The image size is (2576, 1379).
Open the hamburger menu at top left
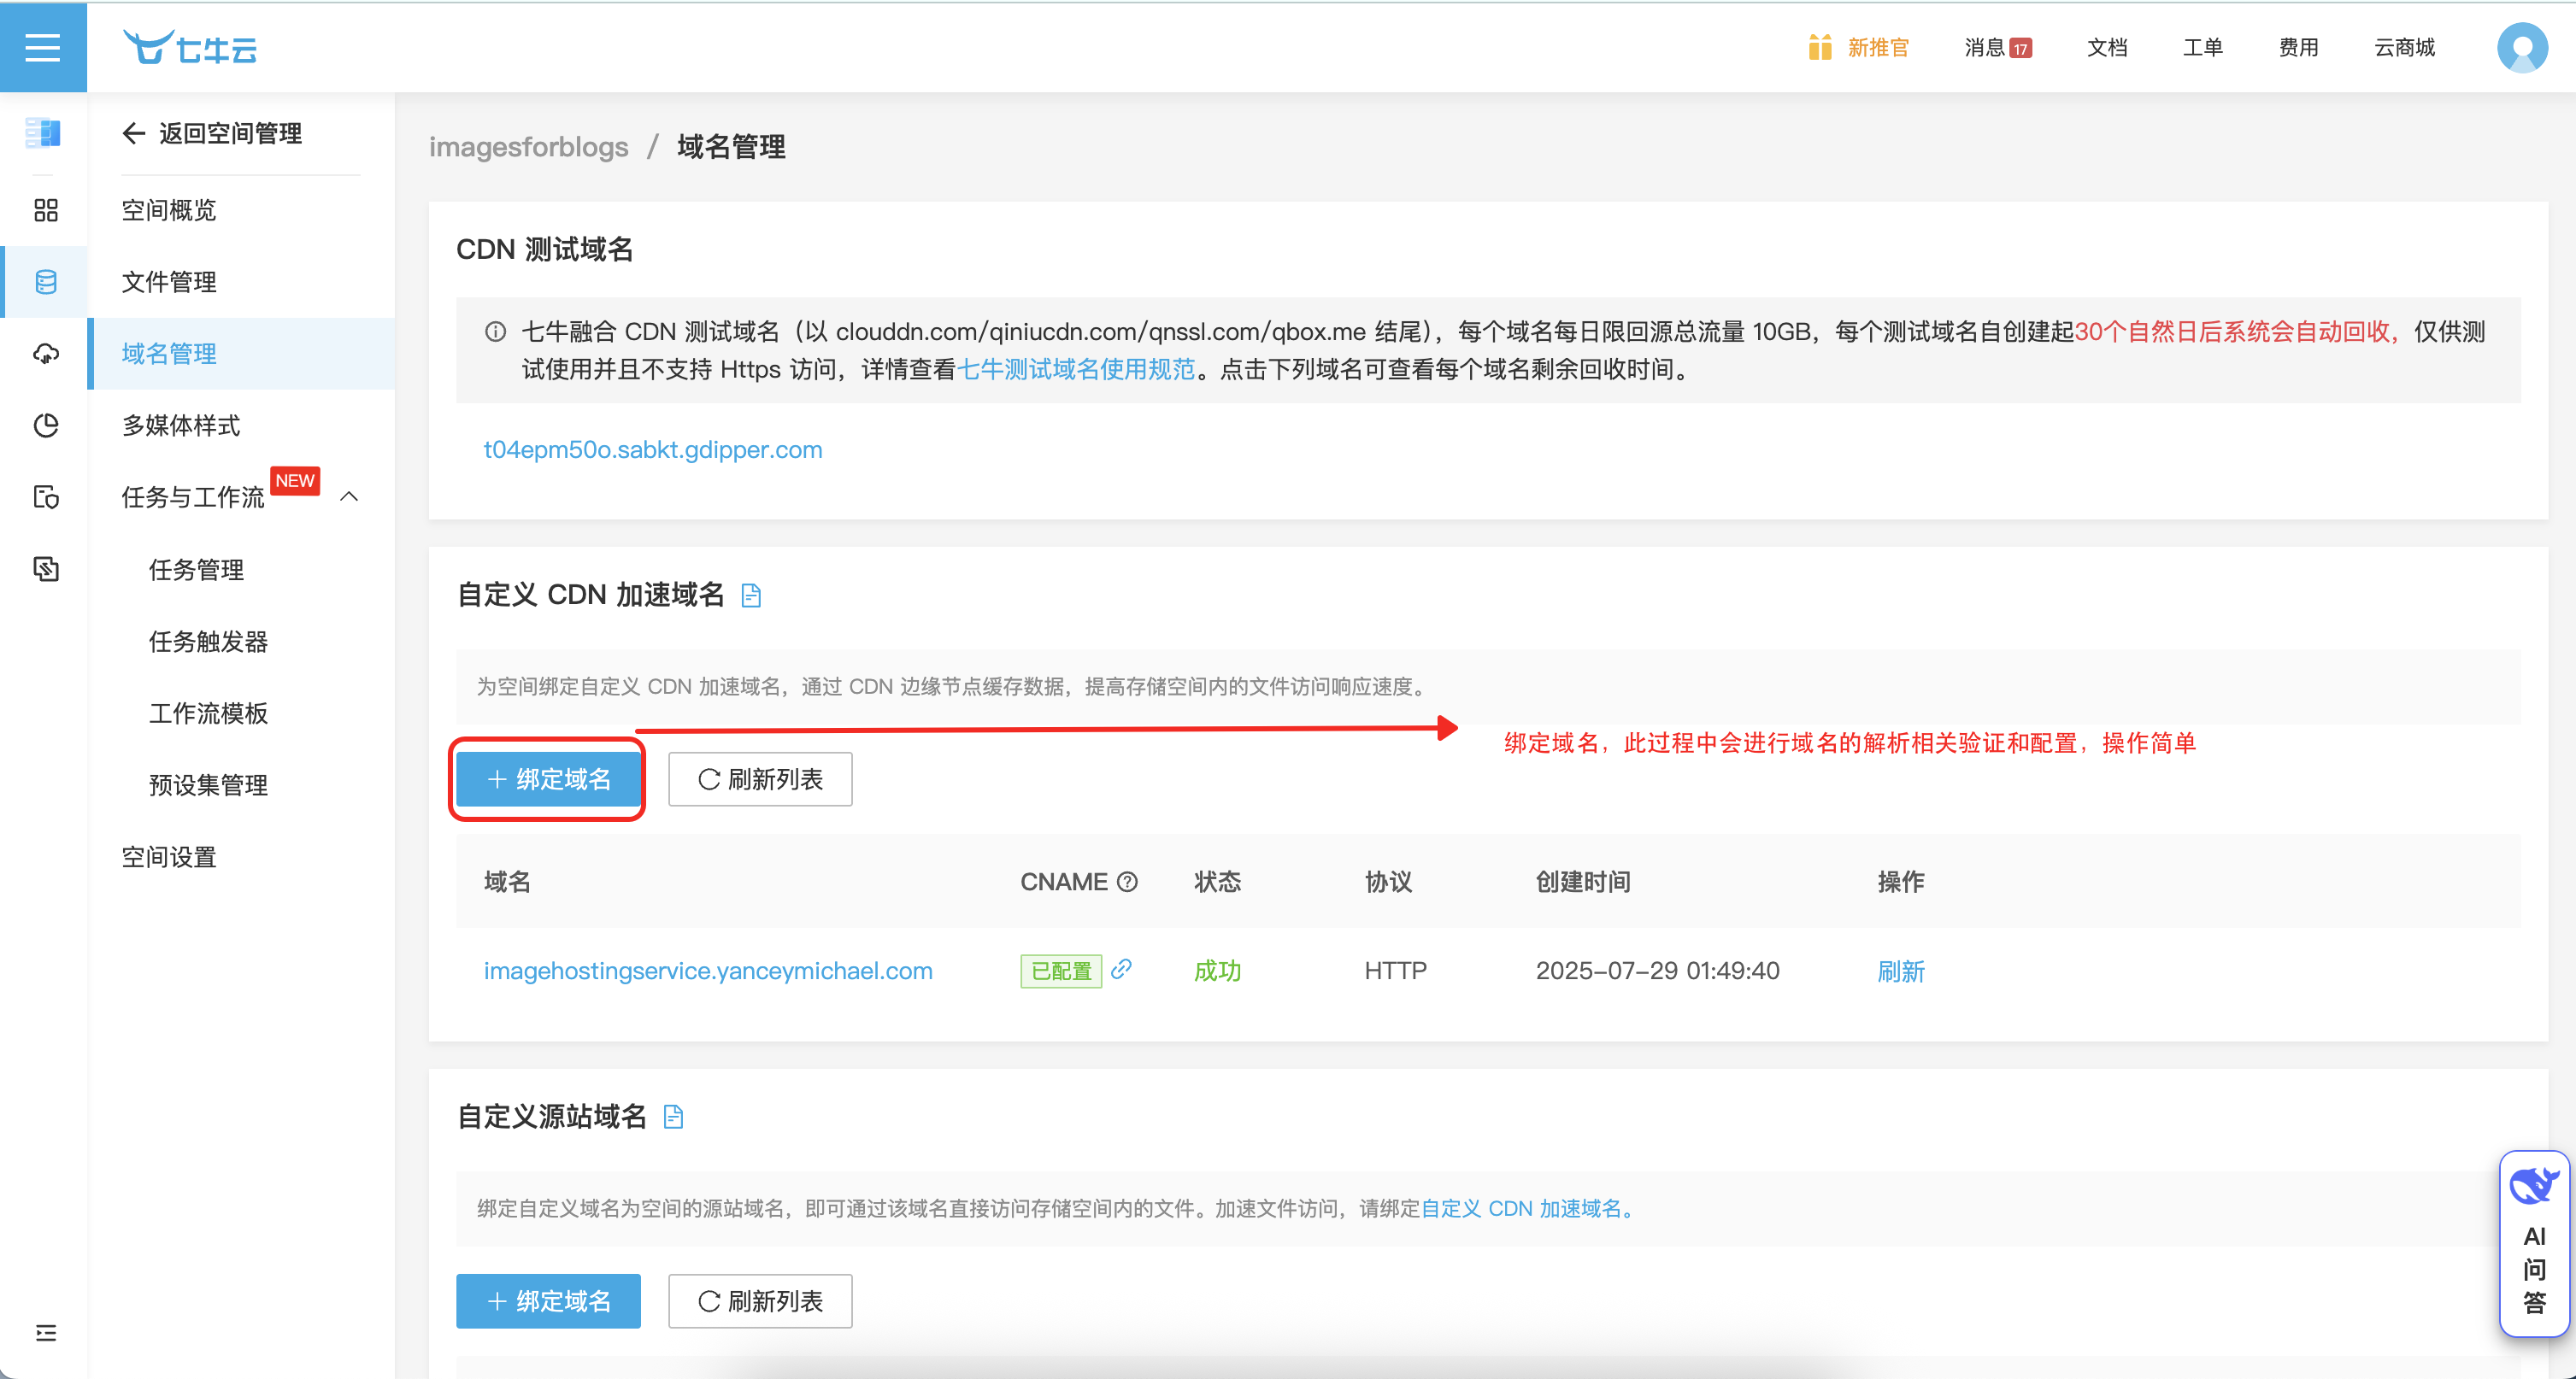point(43,47)
